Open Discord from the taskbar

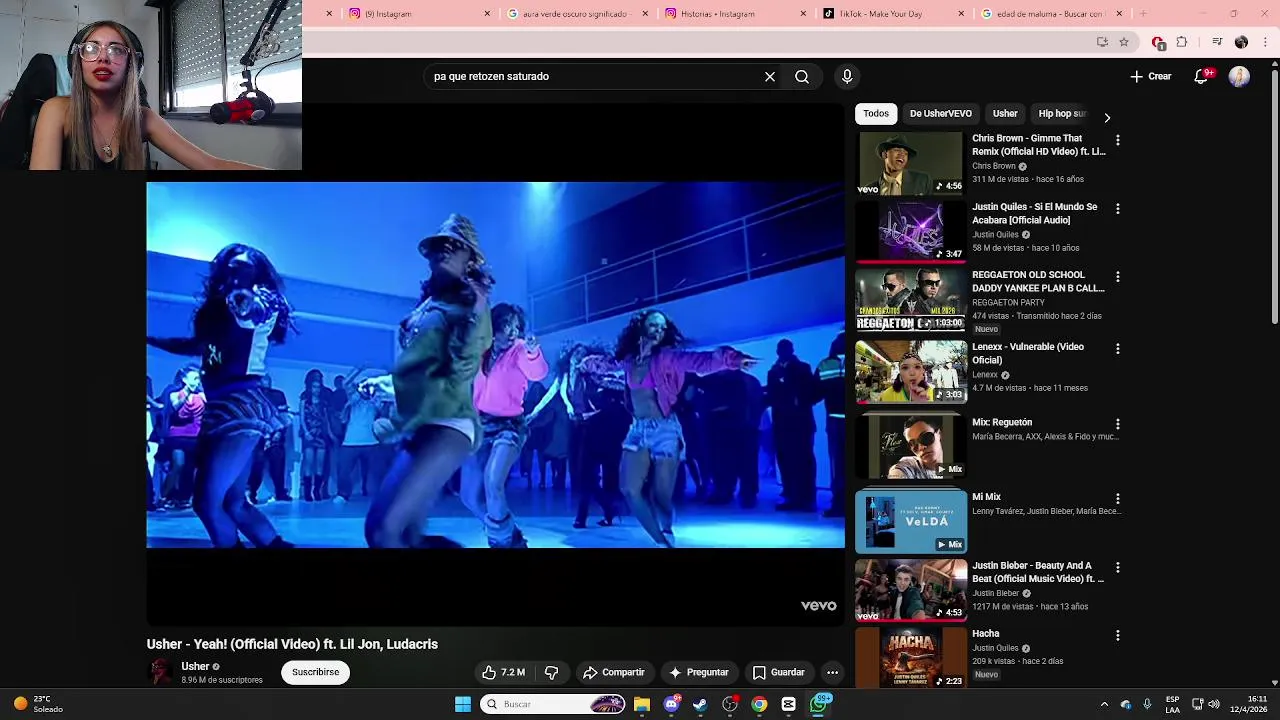pos(672,704)
